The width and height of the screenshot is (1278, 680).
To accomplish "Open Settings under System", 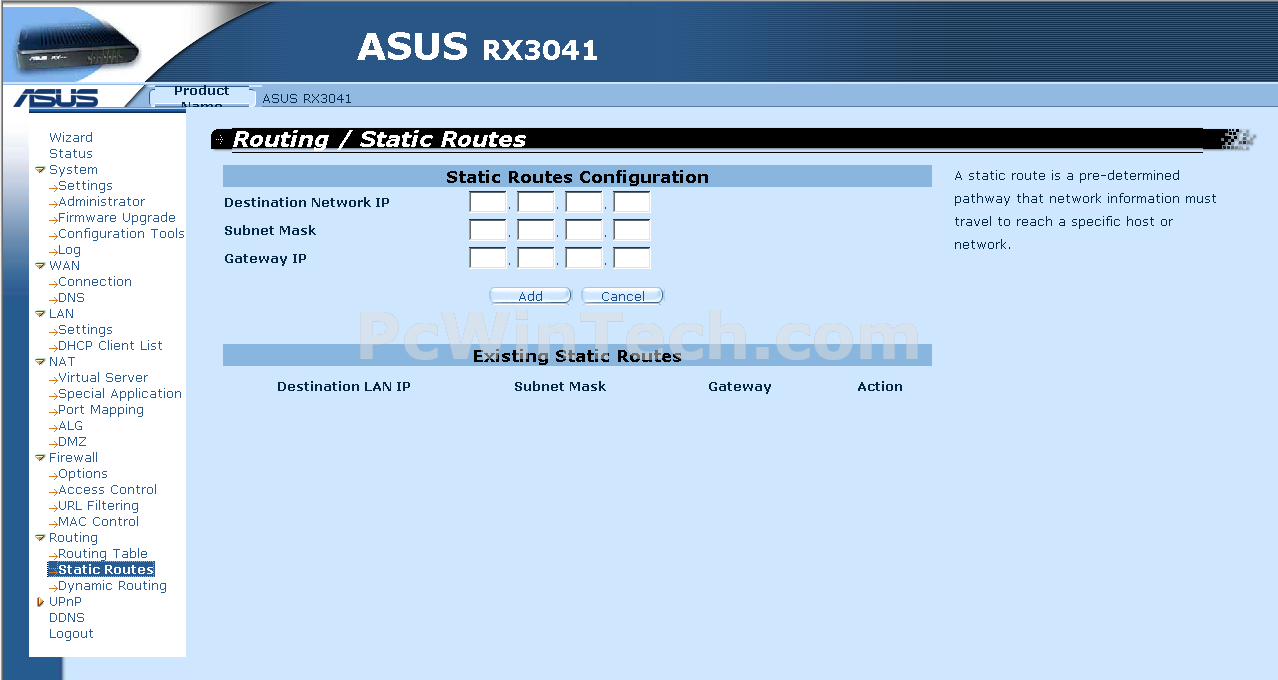I will [x=85, y=186].
